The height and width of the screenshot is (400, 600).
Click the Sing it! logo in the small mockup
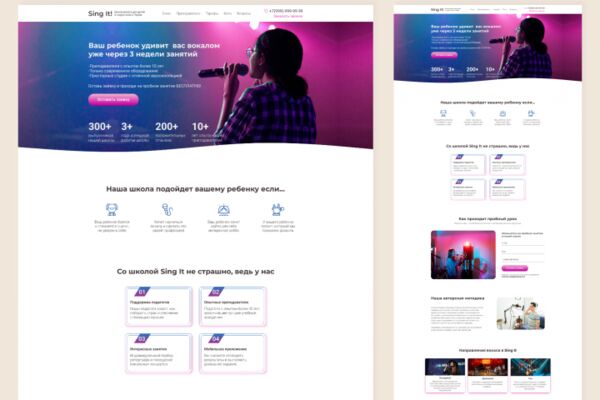point(437,9)
